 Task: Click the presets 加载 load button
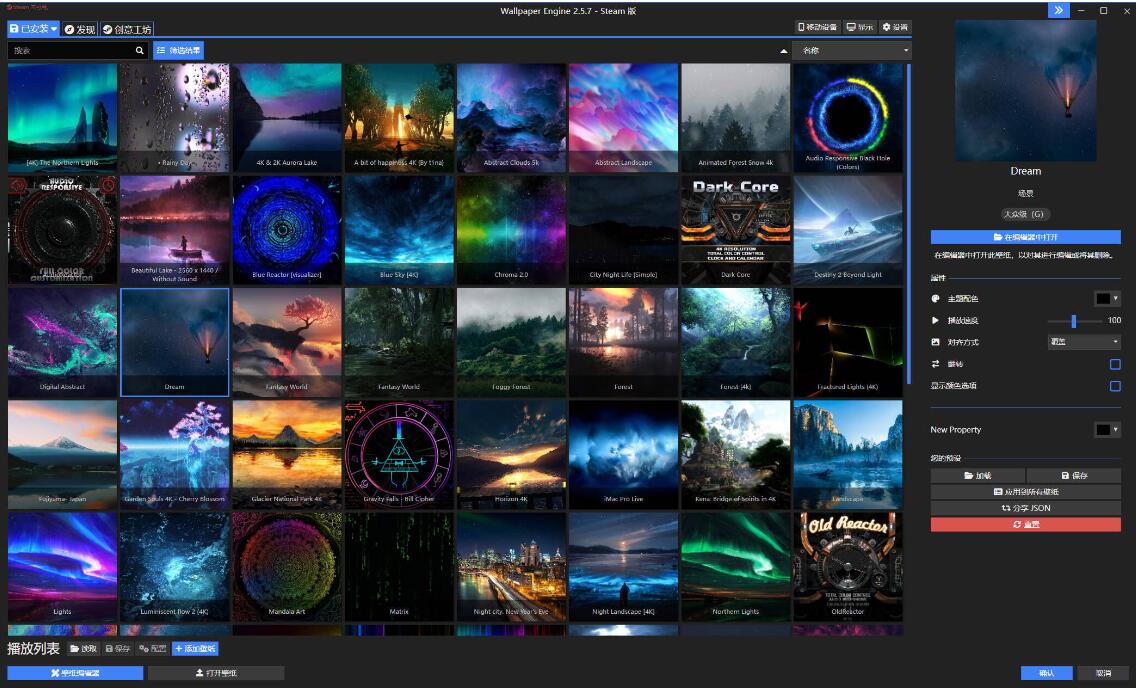977,476
